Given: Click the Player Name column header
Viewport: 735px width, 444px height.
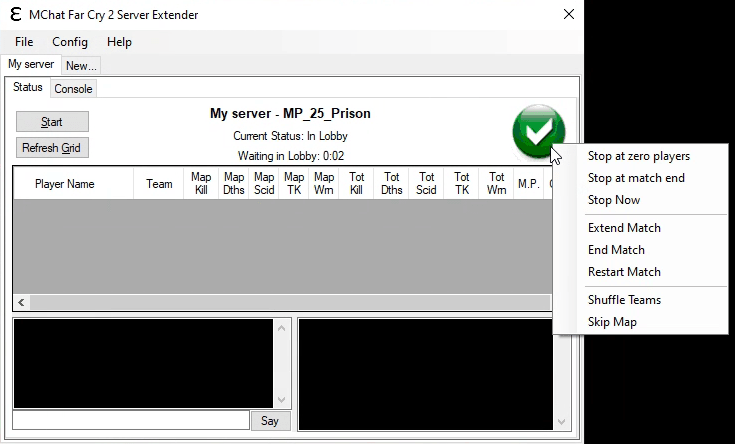Looking at the screenshot, I should 65,184.
